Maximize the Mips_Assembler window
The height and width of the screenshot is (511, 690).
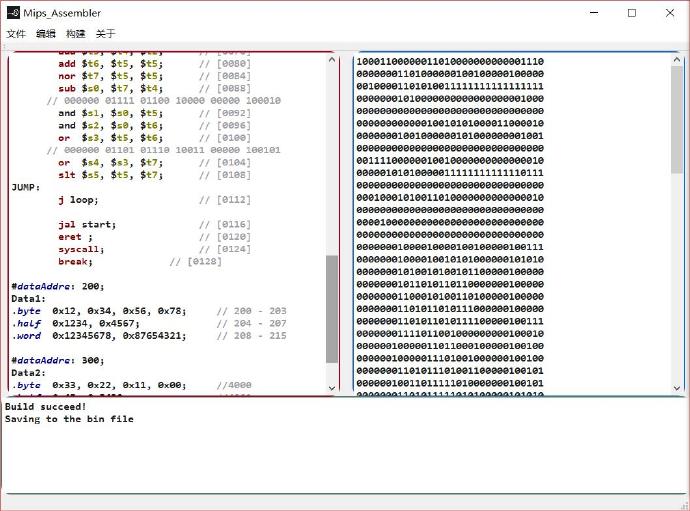[632, 13]
